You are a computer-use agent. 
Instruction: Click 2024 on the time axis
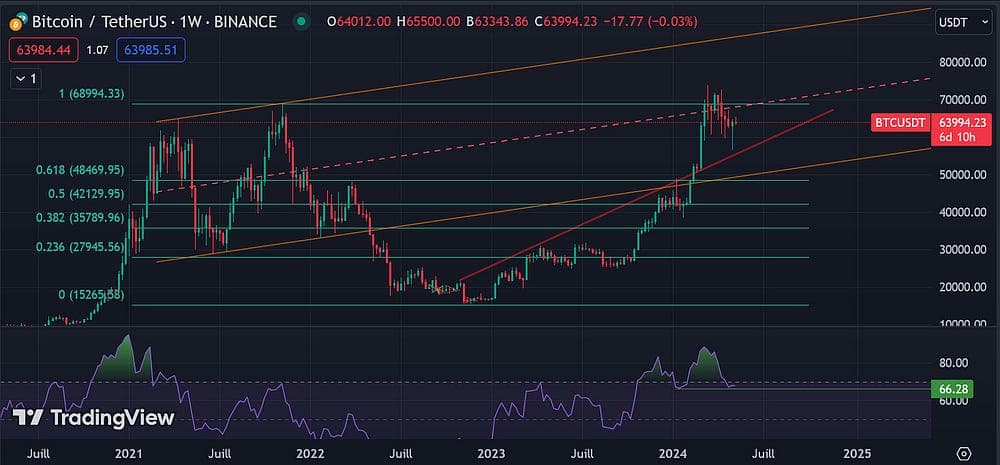(x=674, y=454)
